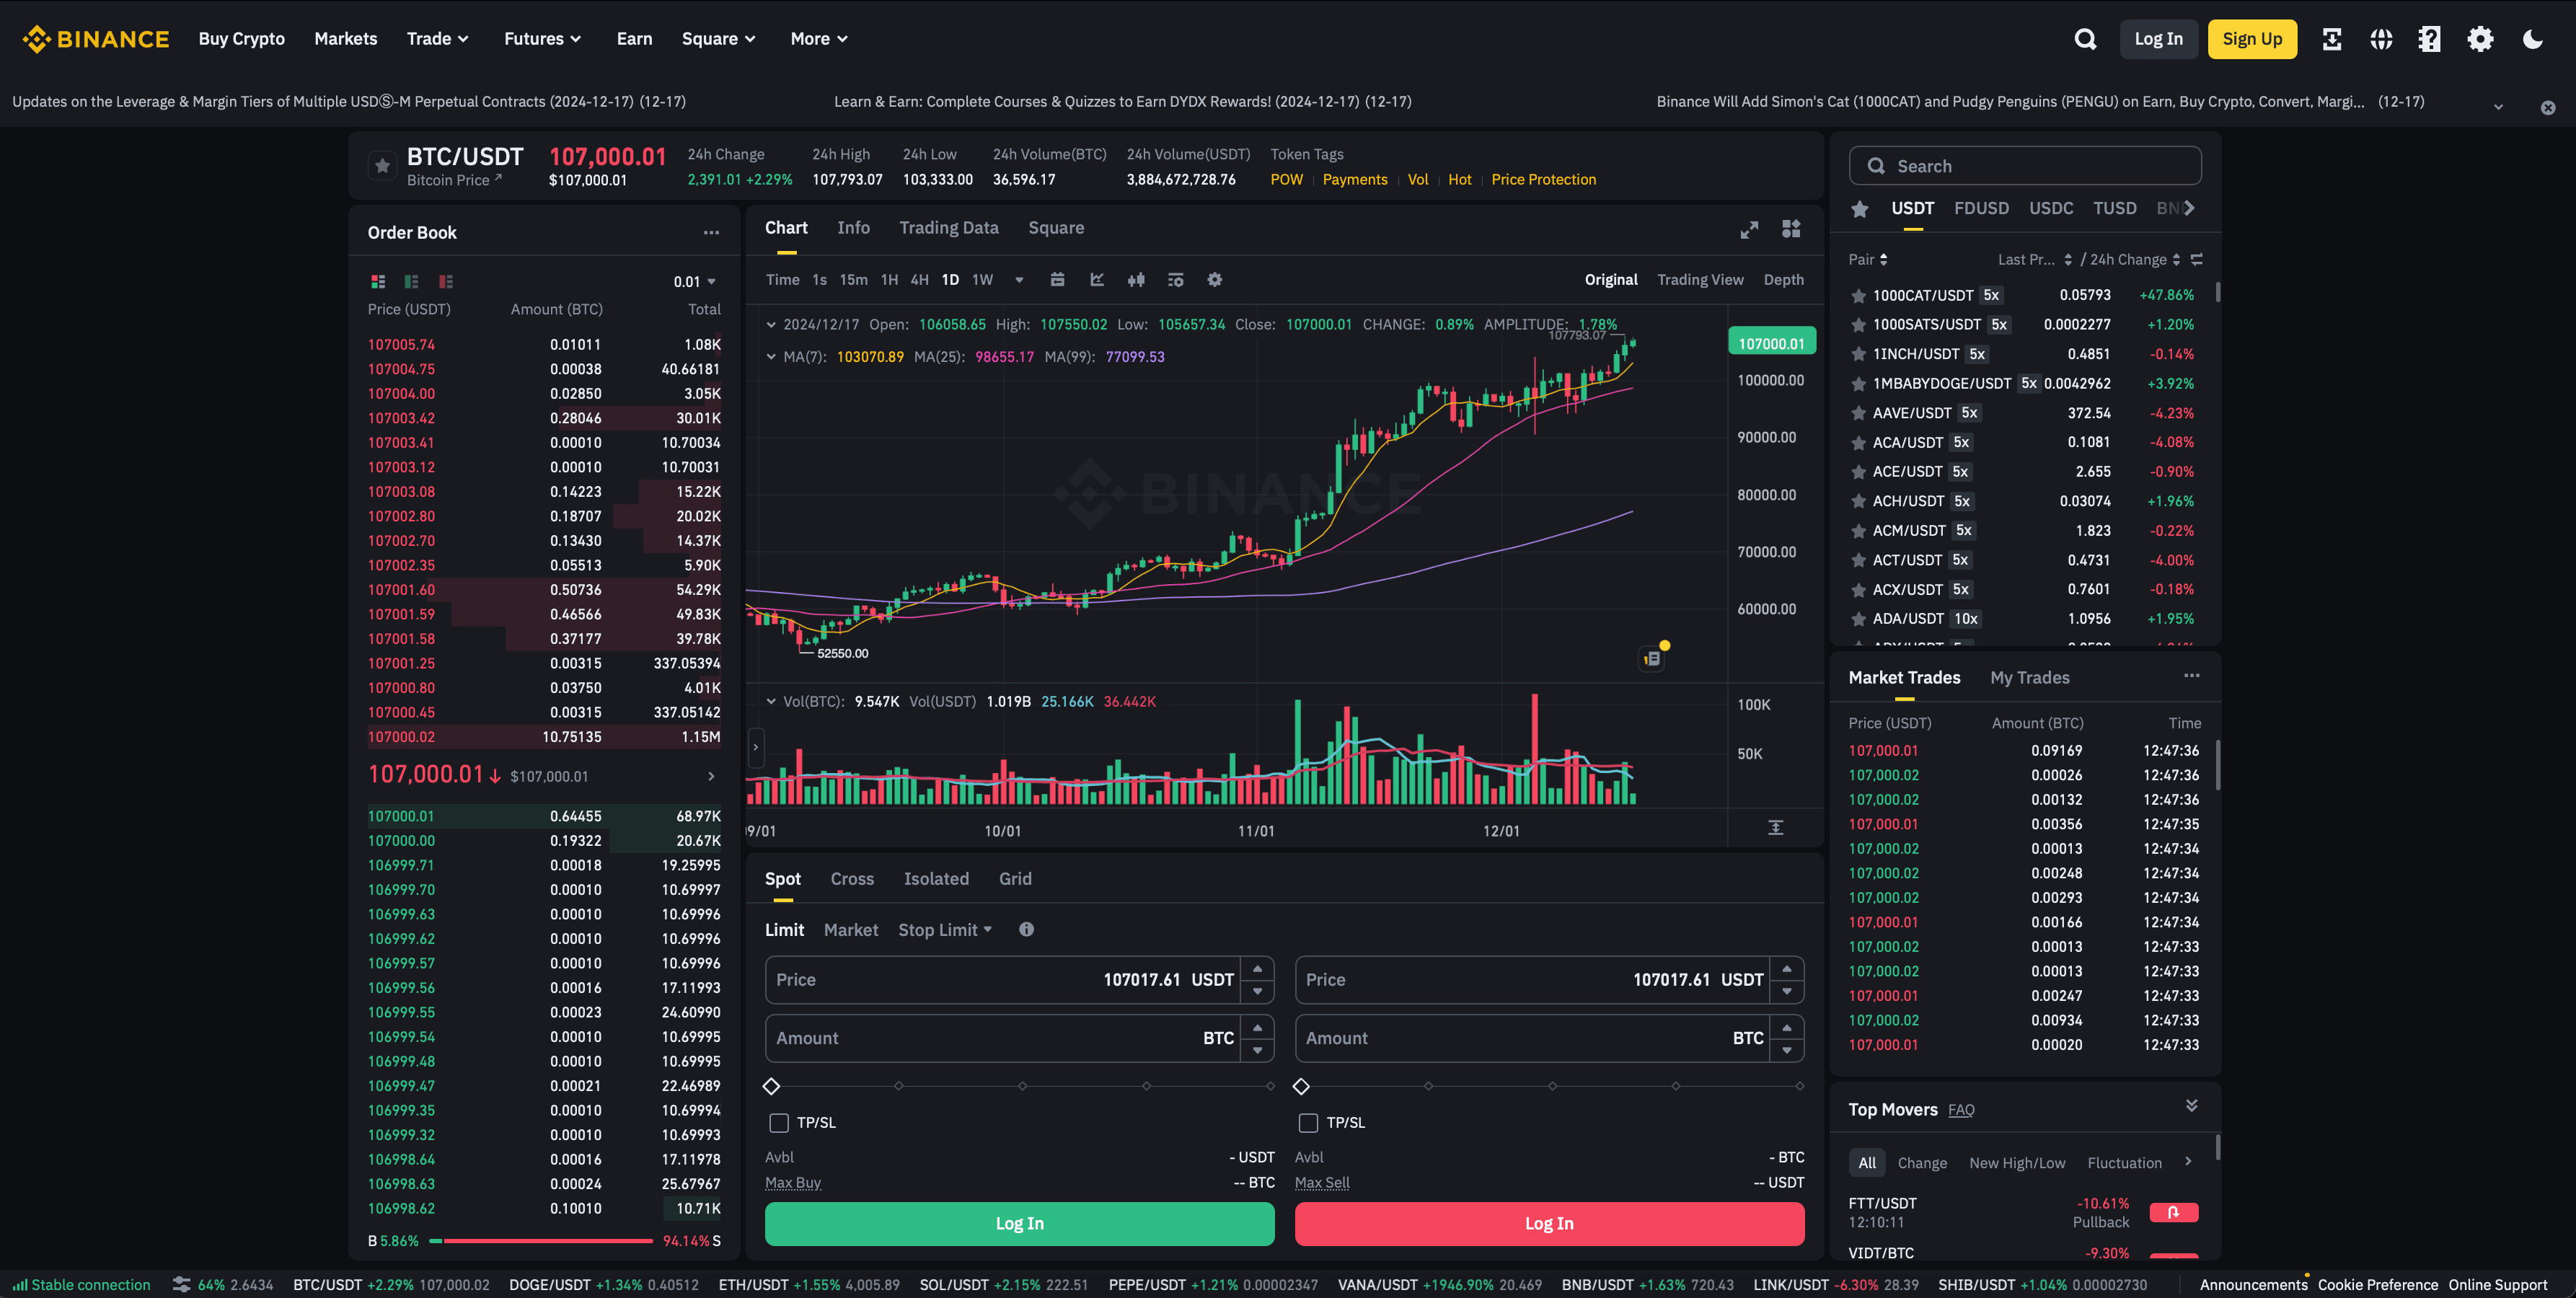Click buy amount slider diamond handle
This screenshot has height=1298, width=2576.
click(x=771, y=1086)
